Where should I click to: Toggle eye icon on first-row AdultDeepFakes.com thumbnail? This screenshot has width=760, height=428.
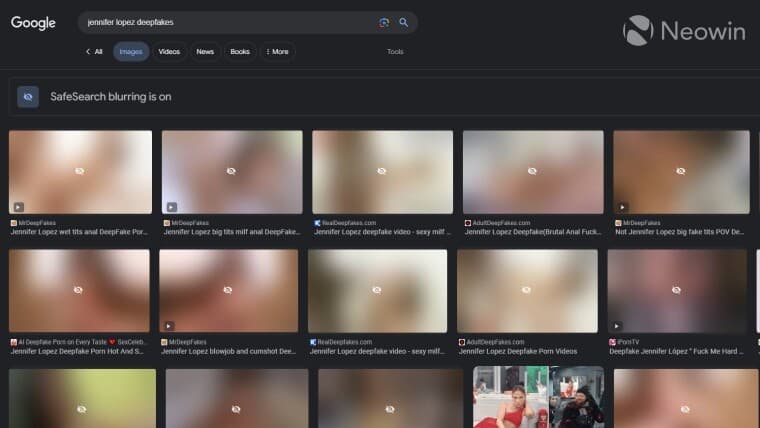(532, 171)
